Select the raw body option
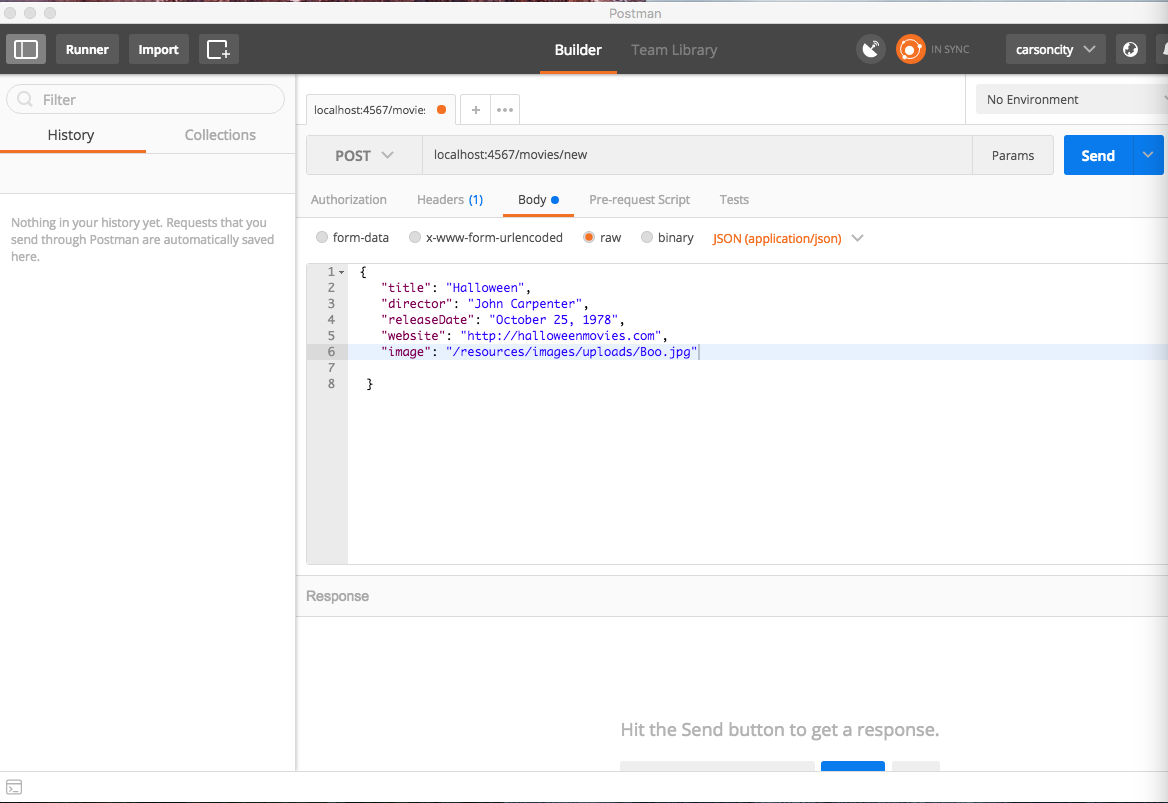The width and height of the screenshot is (1168, 803). pyautogui.click(x=603, y=238)
